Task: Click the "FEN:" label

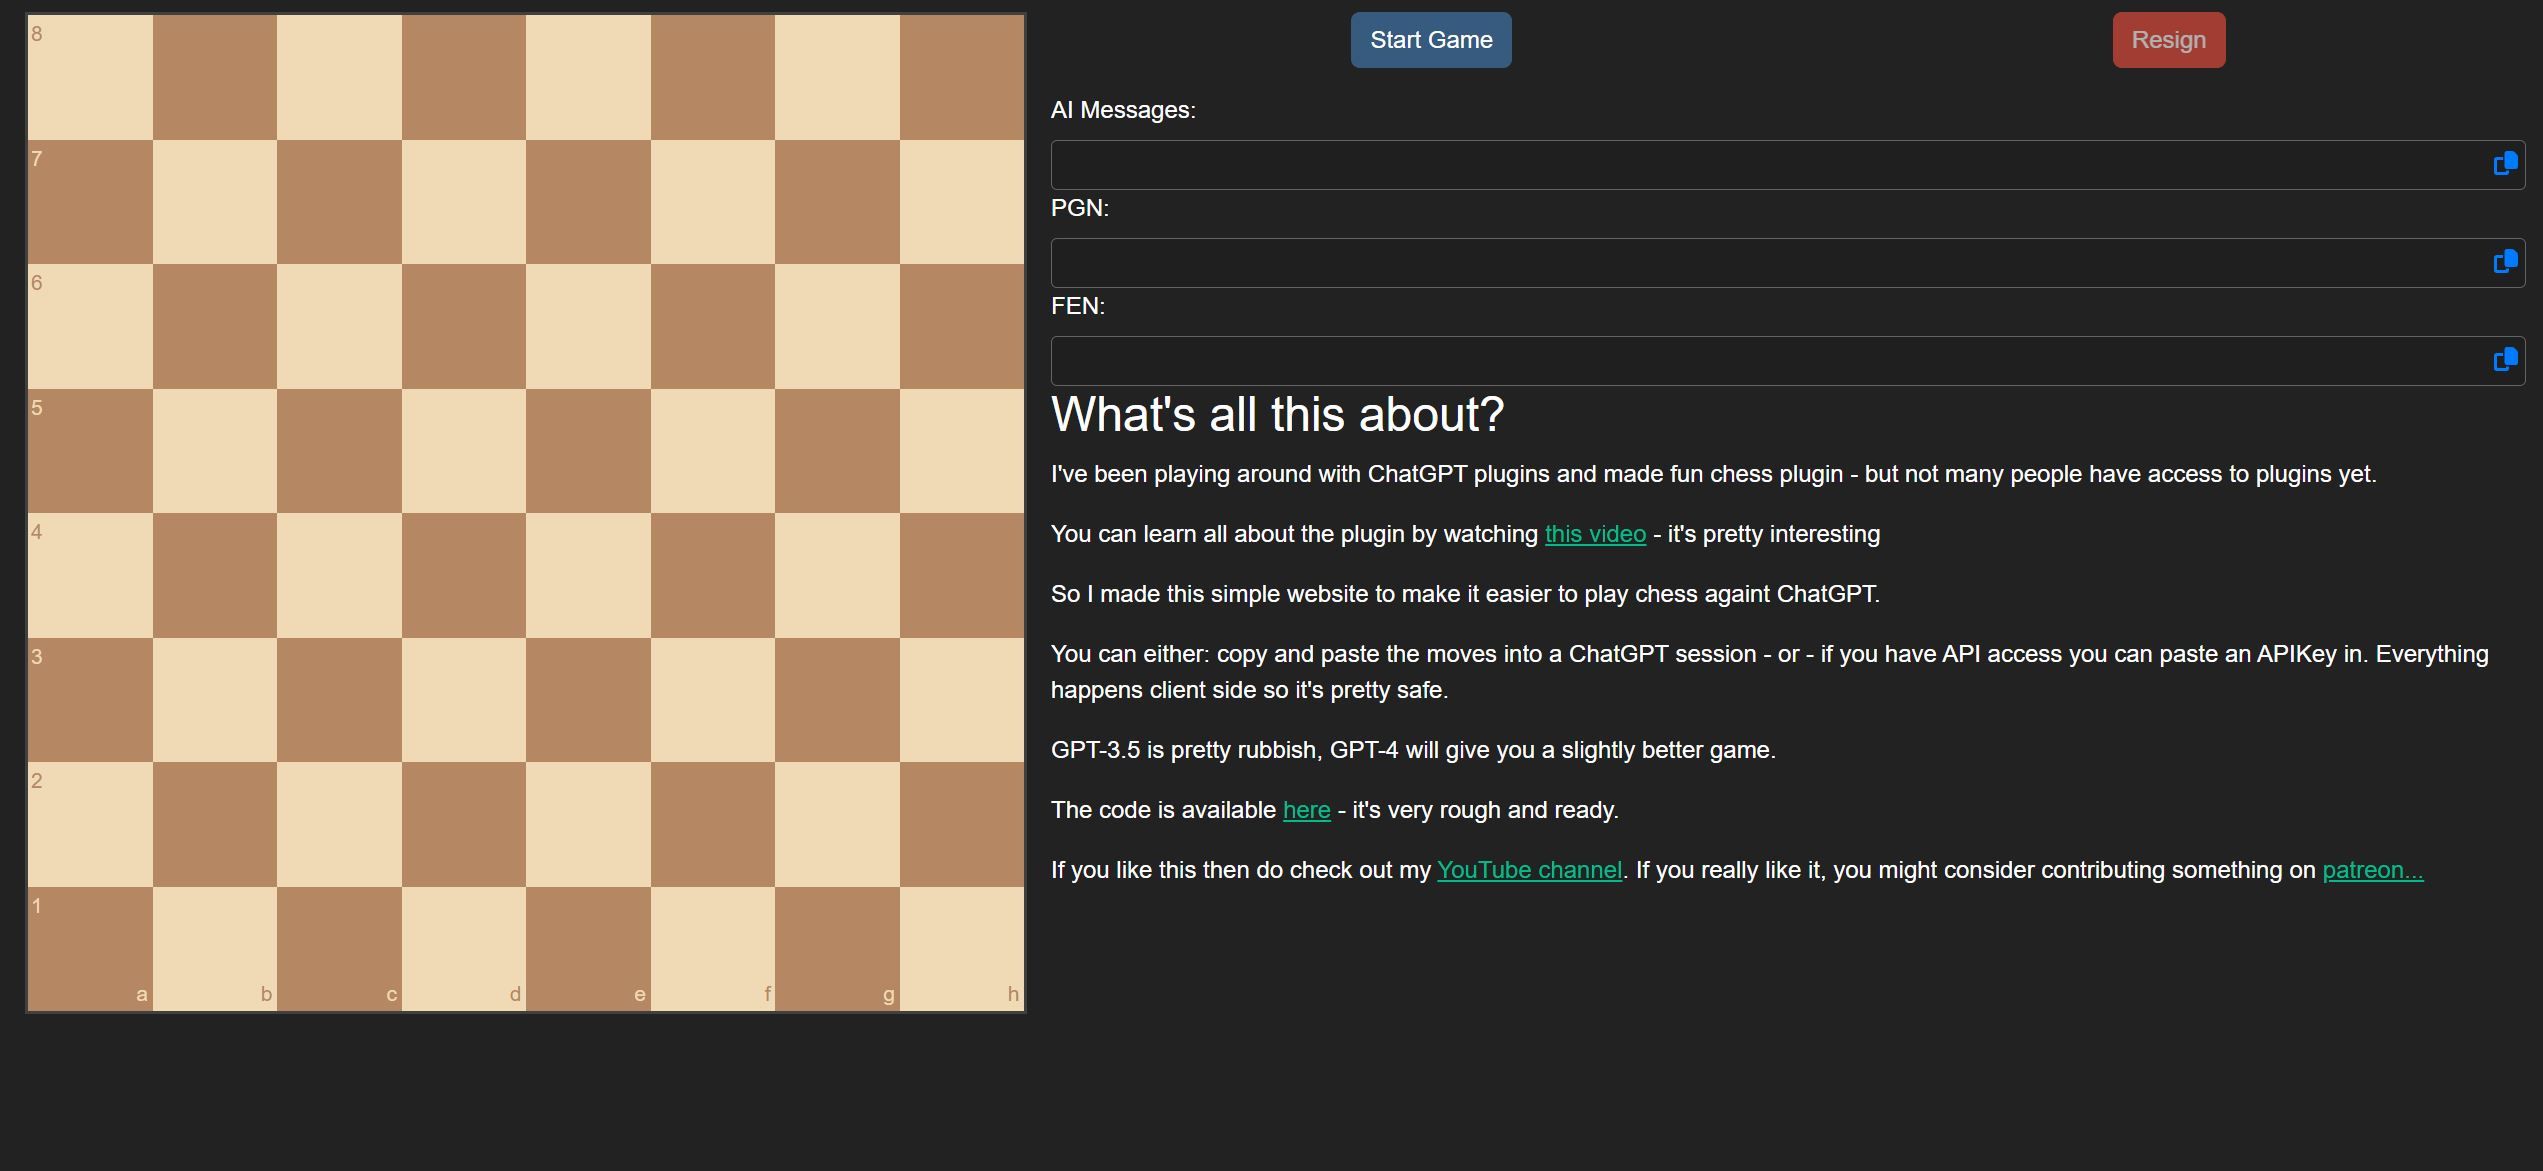Action: (1078, 306)
